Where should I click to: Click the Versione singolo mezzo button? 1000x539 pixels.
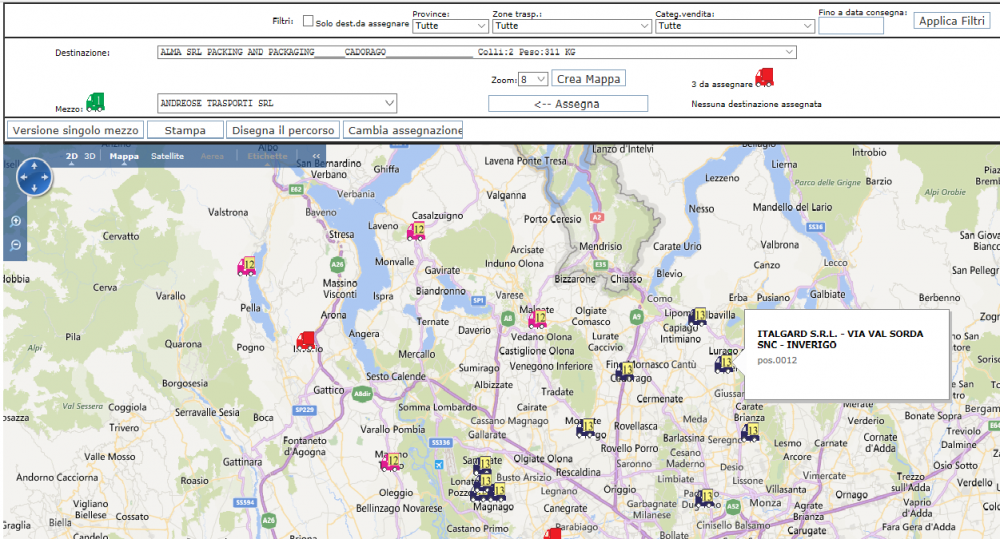(x=75, y=130)
